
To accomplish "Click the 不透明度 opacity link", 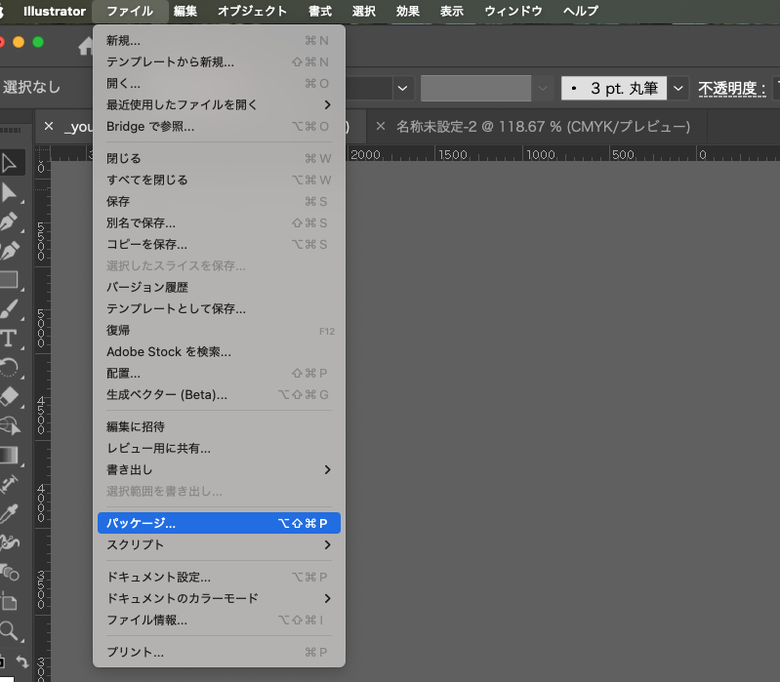I will pos(732,89).
